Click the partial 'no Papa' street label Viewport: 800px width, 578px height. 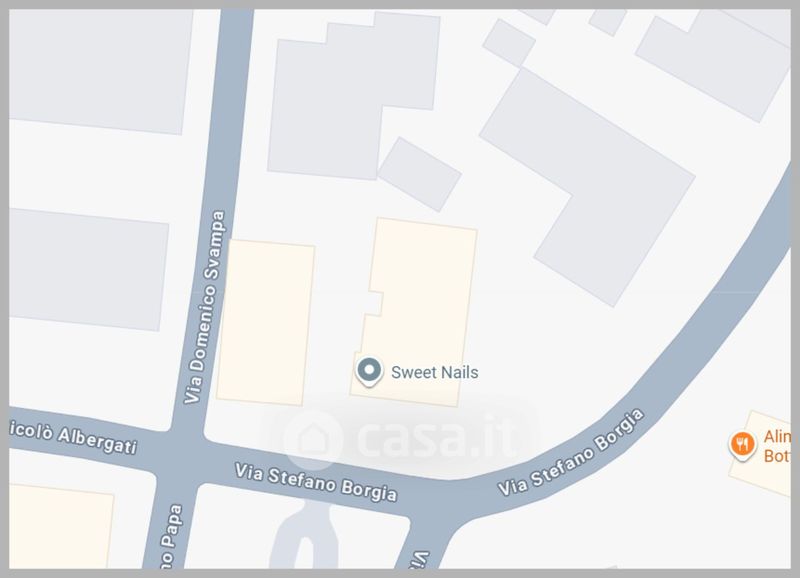(x=170, y=536)
